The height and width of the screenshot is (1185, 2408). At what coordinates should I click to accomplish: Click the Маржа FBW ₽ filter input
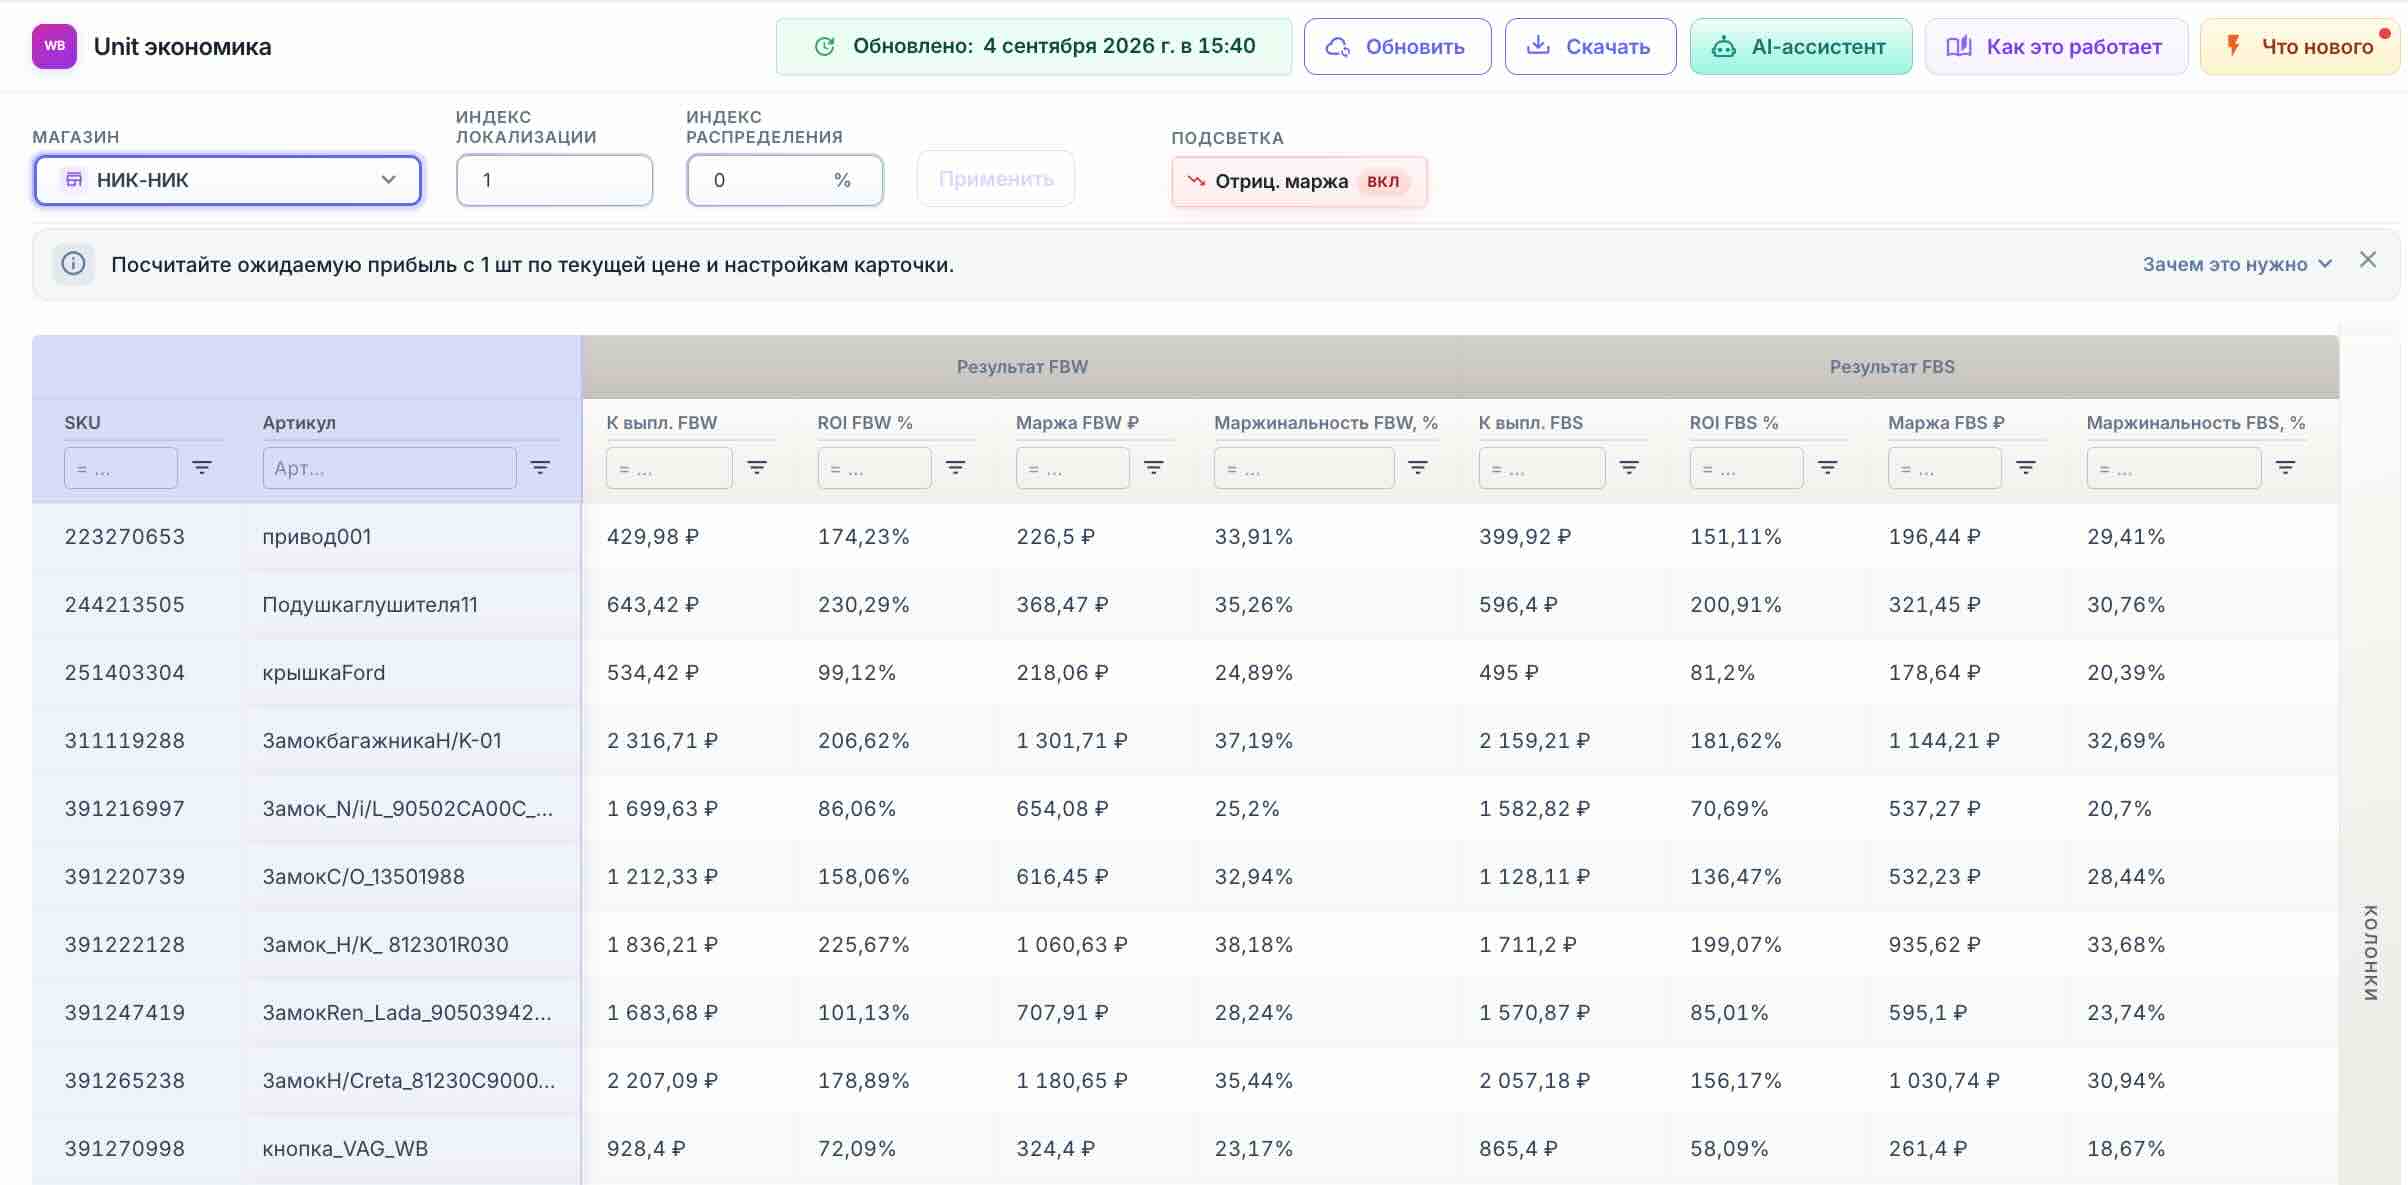pyautogui.click(x=1072, y=468)
